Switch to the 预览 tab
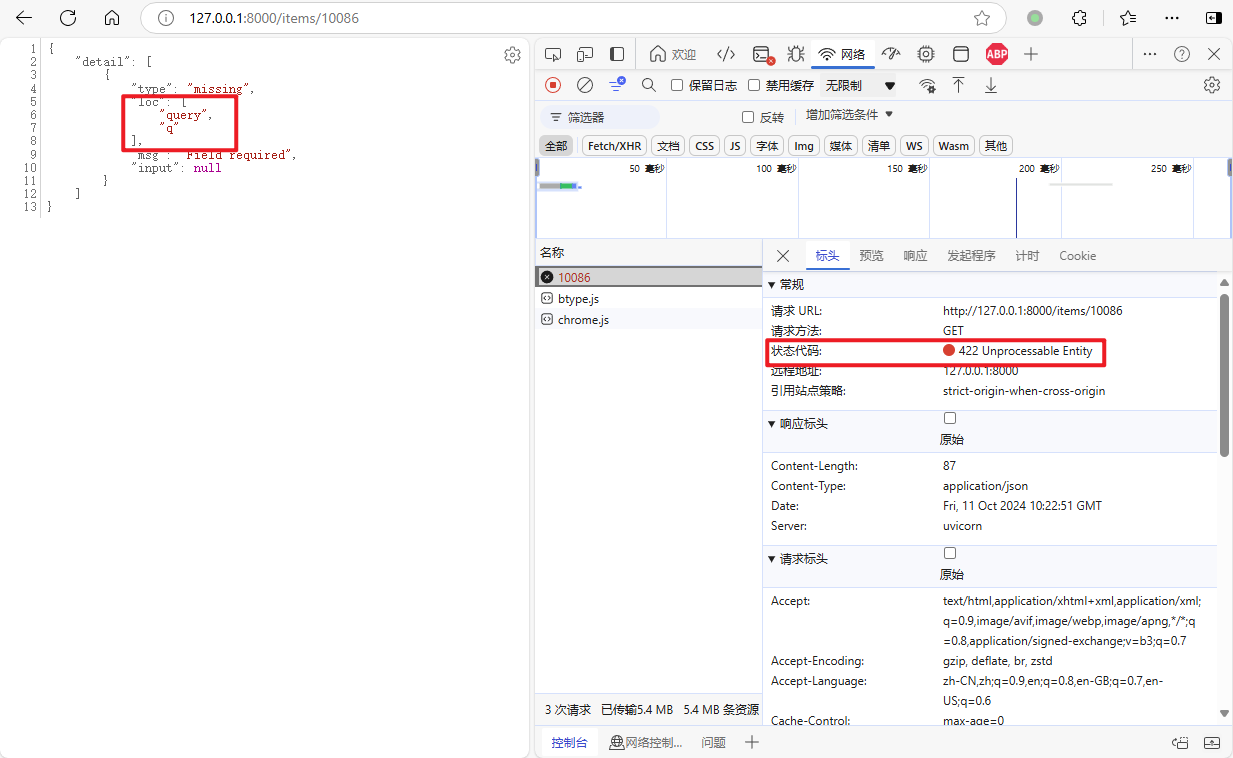1233x758 pixels. (871, 256)
